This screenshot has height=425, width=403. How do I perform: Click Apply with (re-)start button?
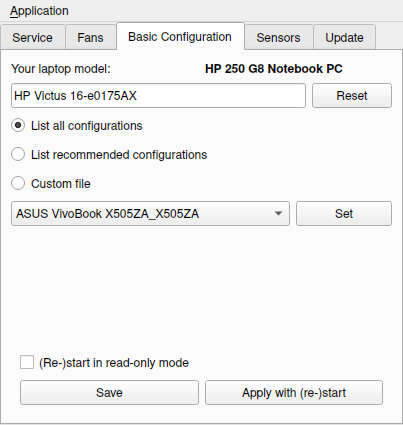click(294, 393)
